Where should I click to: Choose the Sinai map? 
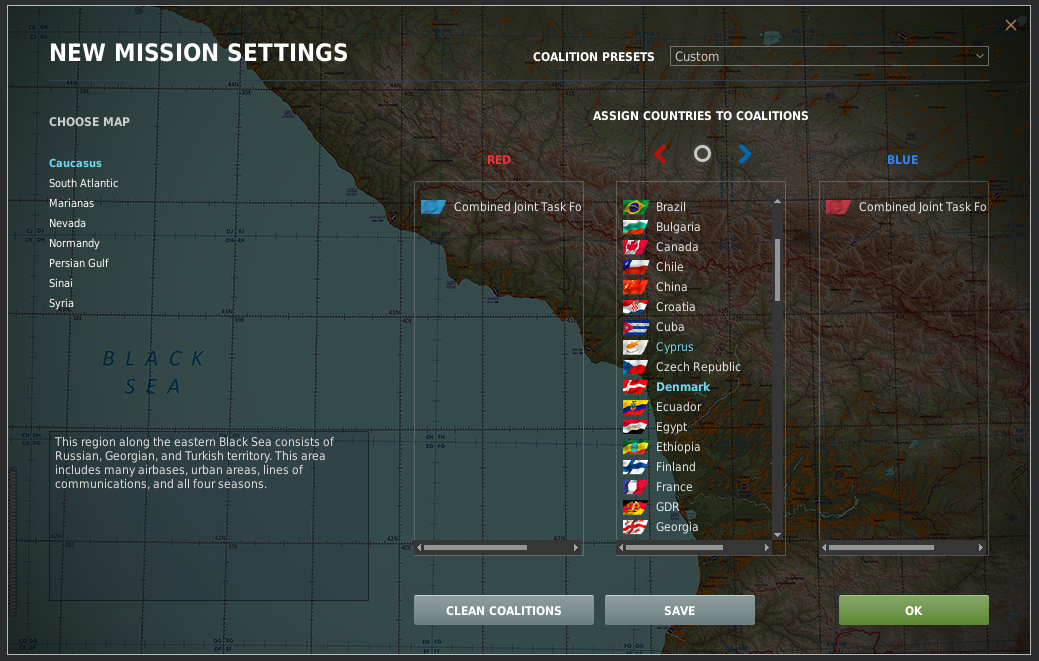(x=60, y=283)
